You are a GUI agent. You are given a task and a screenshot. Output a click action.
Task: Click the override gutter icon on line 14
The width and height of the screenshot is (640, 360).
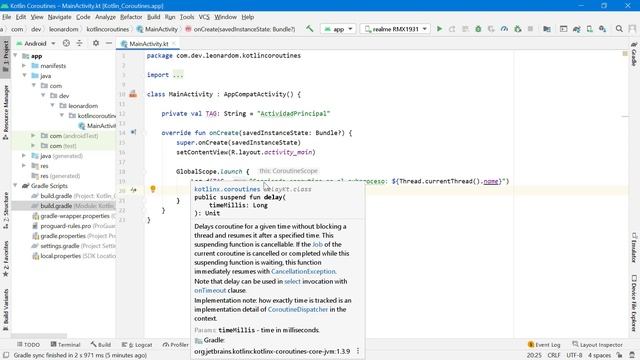click(133, 132)
